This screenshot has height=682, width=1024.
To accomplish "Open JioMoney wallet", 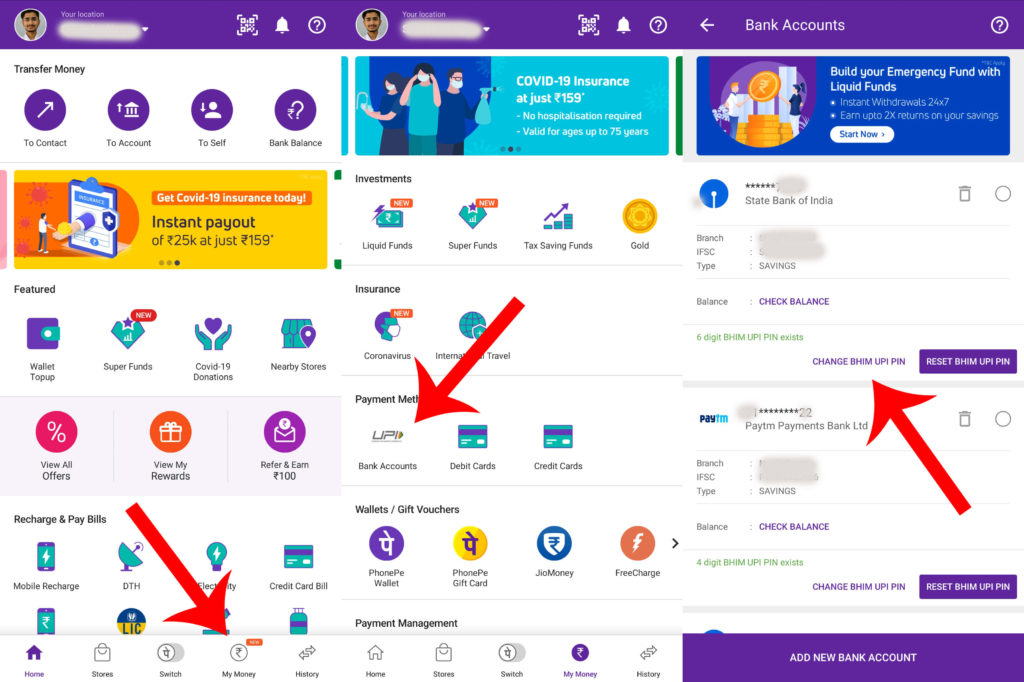I will click(554, 544).
